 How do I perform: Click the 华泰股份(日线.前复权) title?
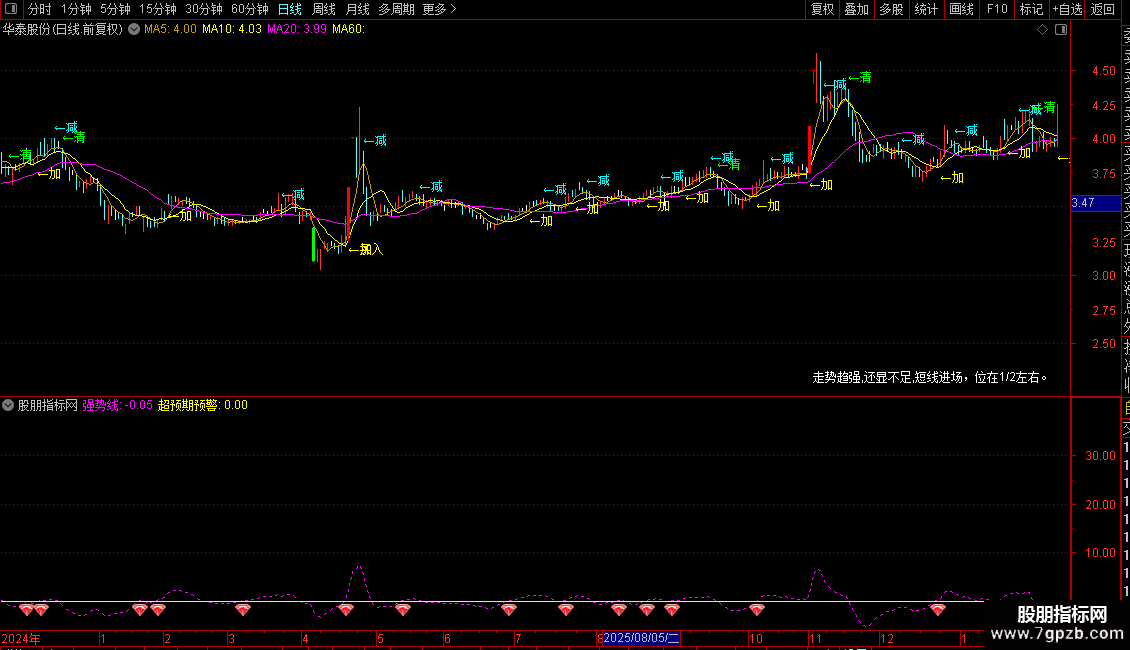(x=63, y=30)
